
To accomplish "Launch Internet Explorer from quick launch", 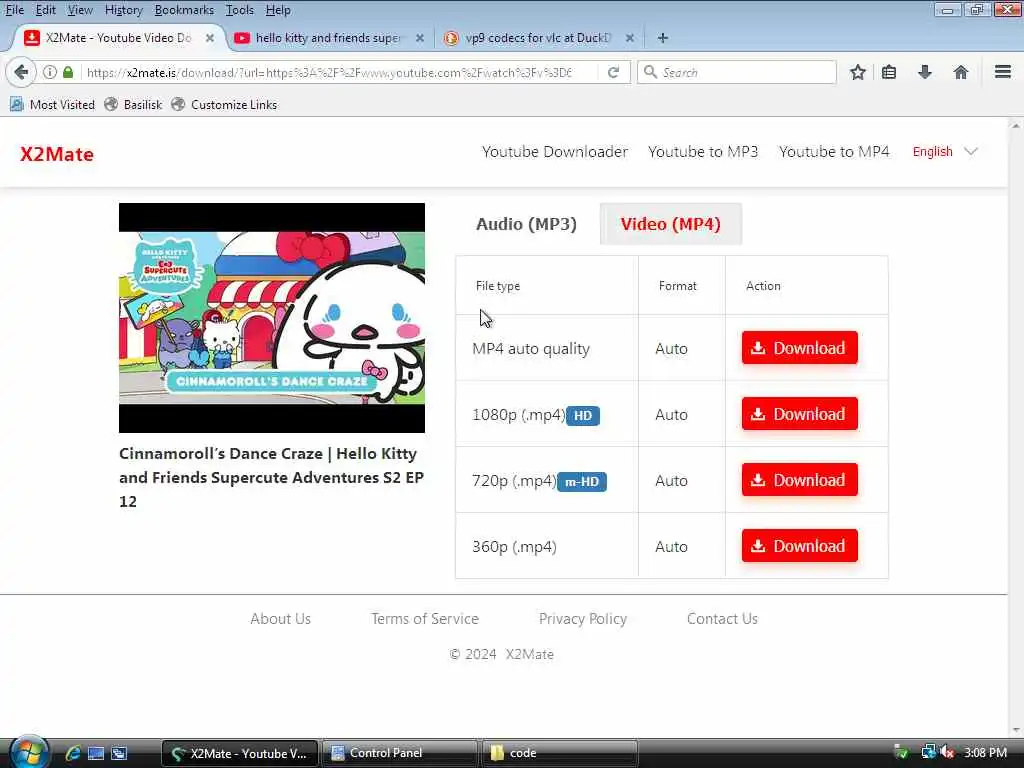I will click(x=72, y=753).
